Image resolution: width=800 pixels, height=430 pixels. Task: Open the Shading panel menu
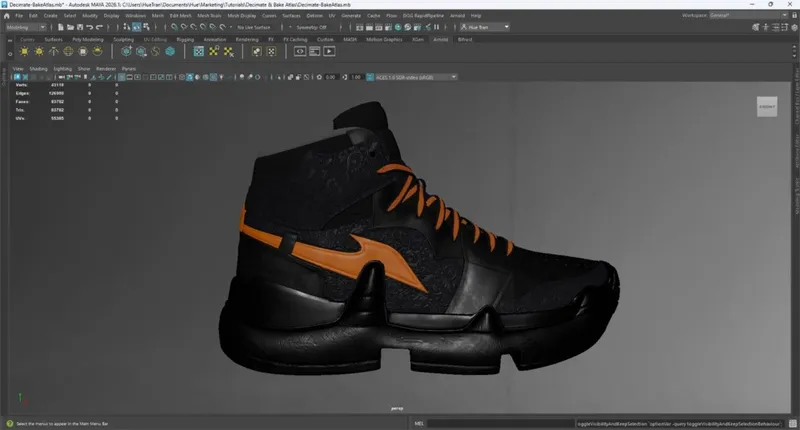pyautogui.click(x=38, y=69)
